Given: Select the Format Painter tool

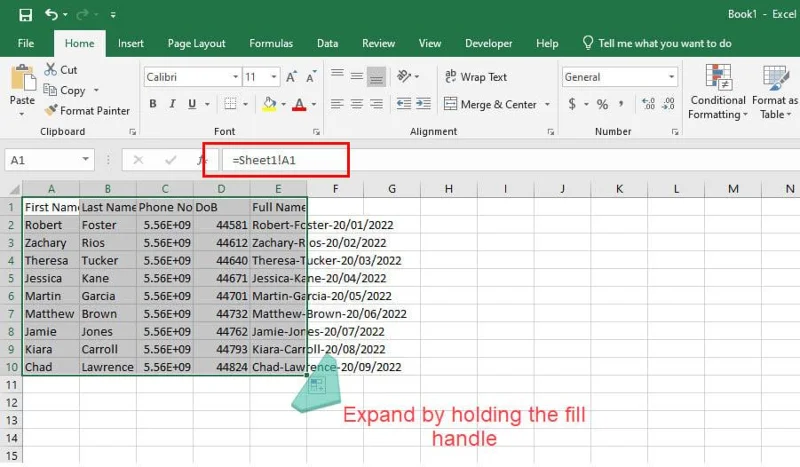Looking at the screenshot, I should (x=87, y=111).
